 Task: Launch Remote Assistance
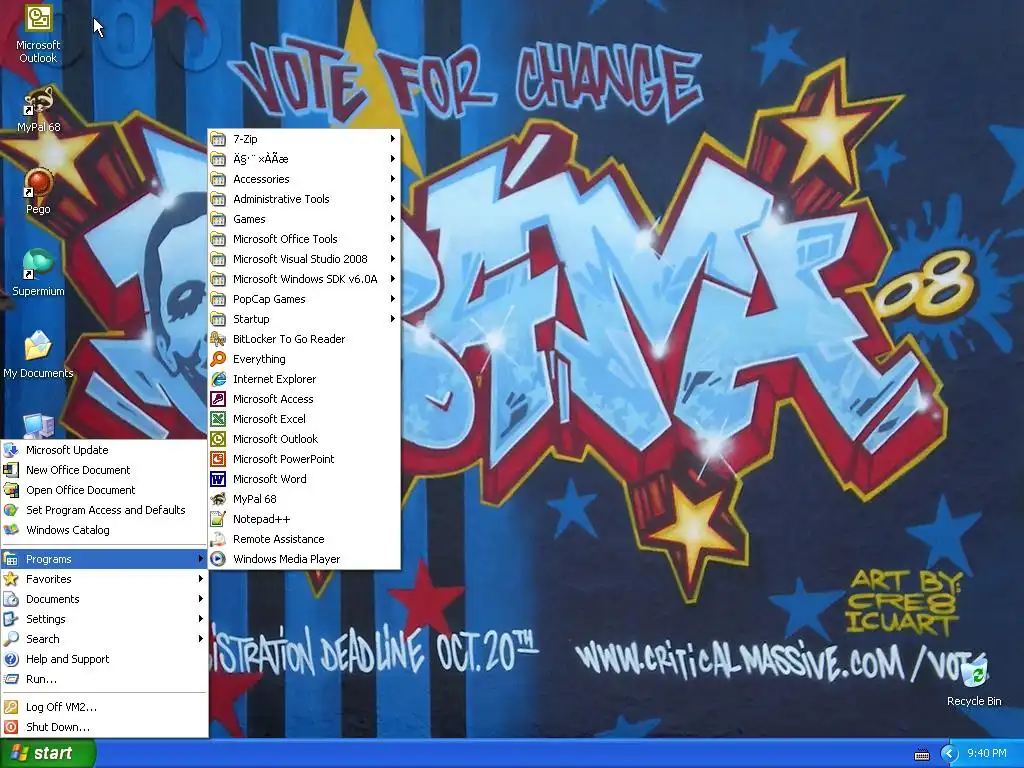pyautogui.click(x=304, y=539)
